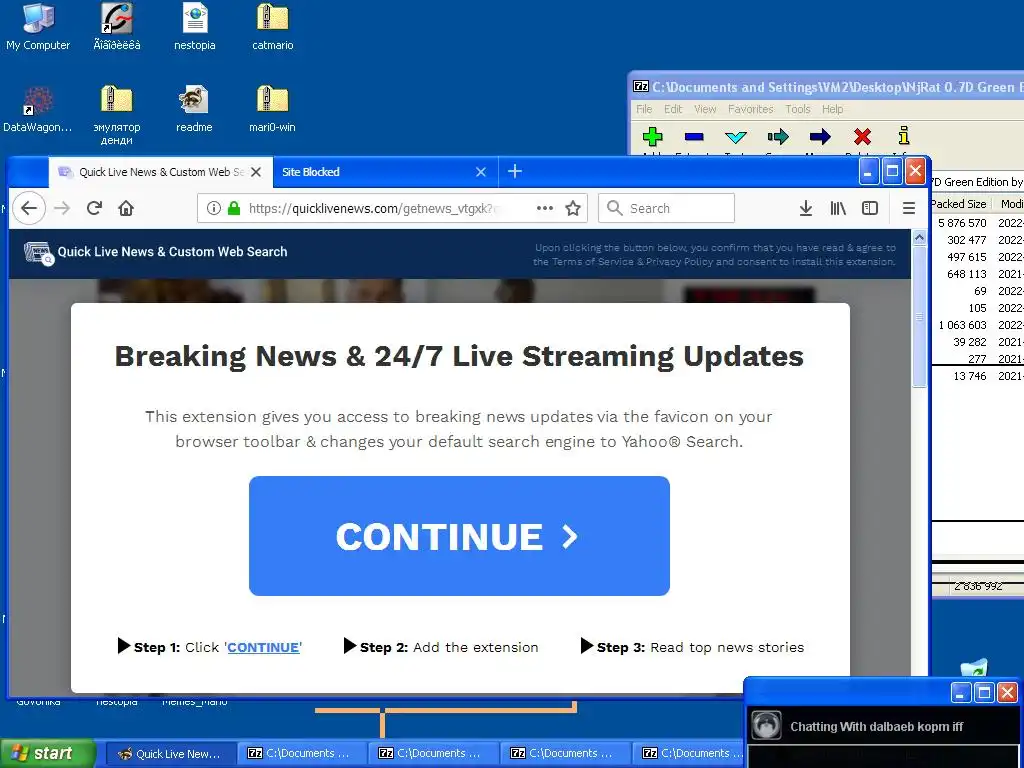
Task: Click the 7-Zip Extract blue minus icon
Action: (694, 137)
